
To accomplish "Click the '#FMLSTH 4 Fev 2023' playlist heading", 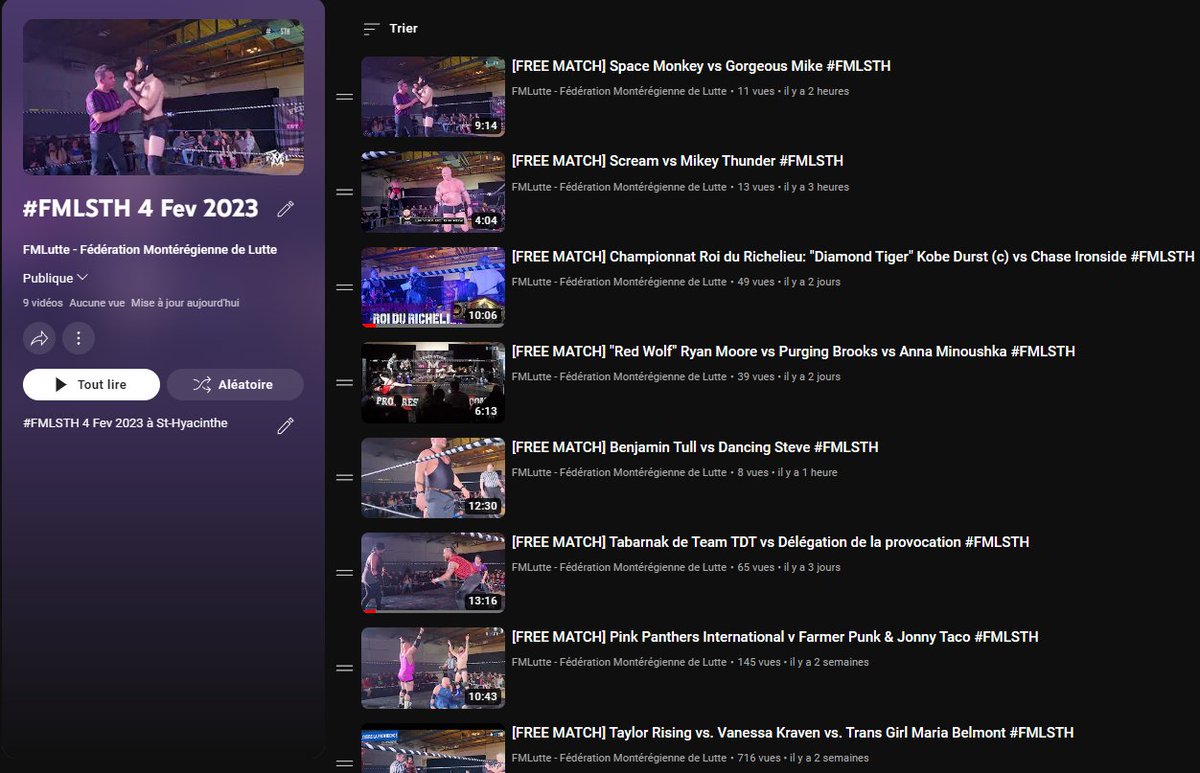I will (x=141, y=209).
